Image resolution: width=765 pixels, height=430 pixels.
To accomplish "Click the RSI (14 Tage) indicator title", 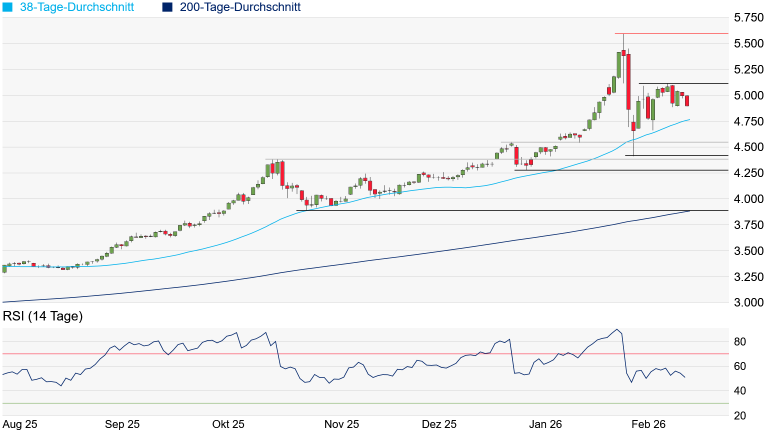I will click(42, 317).
